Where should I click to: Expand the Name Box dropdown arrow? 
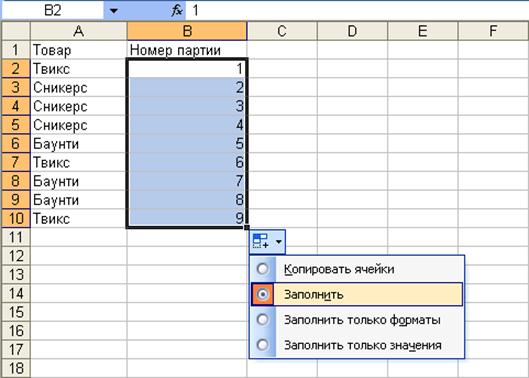click(114, 10)
